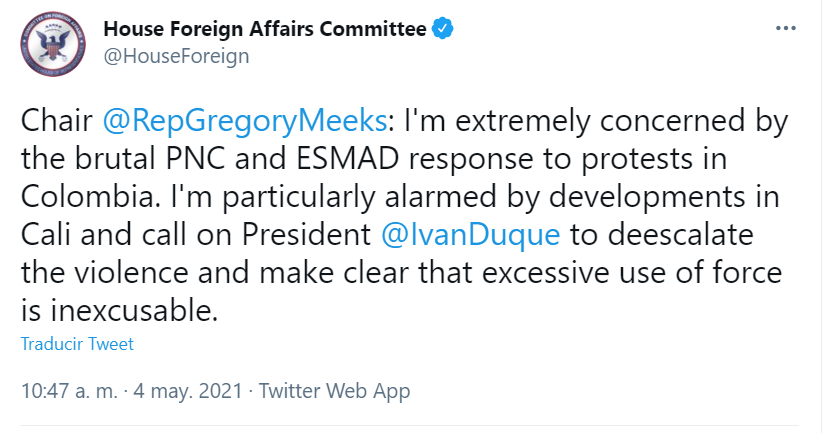
Task: Click the House Foreign Affairs Committee avatar
Action: (x=53, y=44)
